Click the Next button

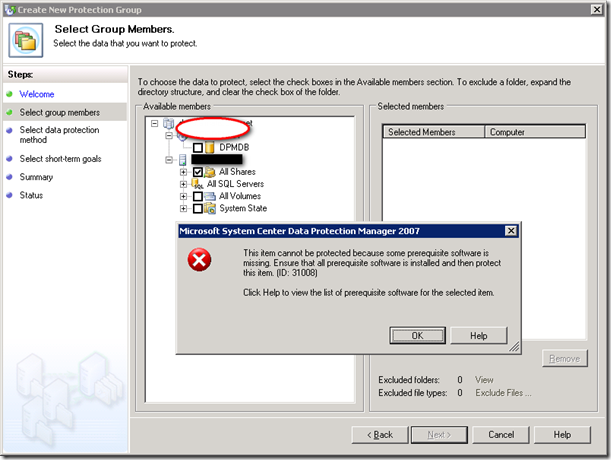pyautogui.click(x=439, y=435)
